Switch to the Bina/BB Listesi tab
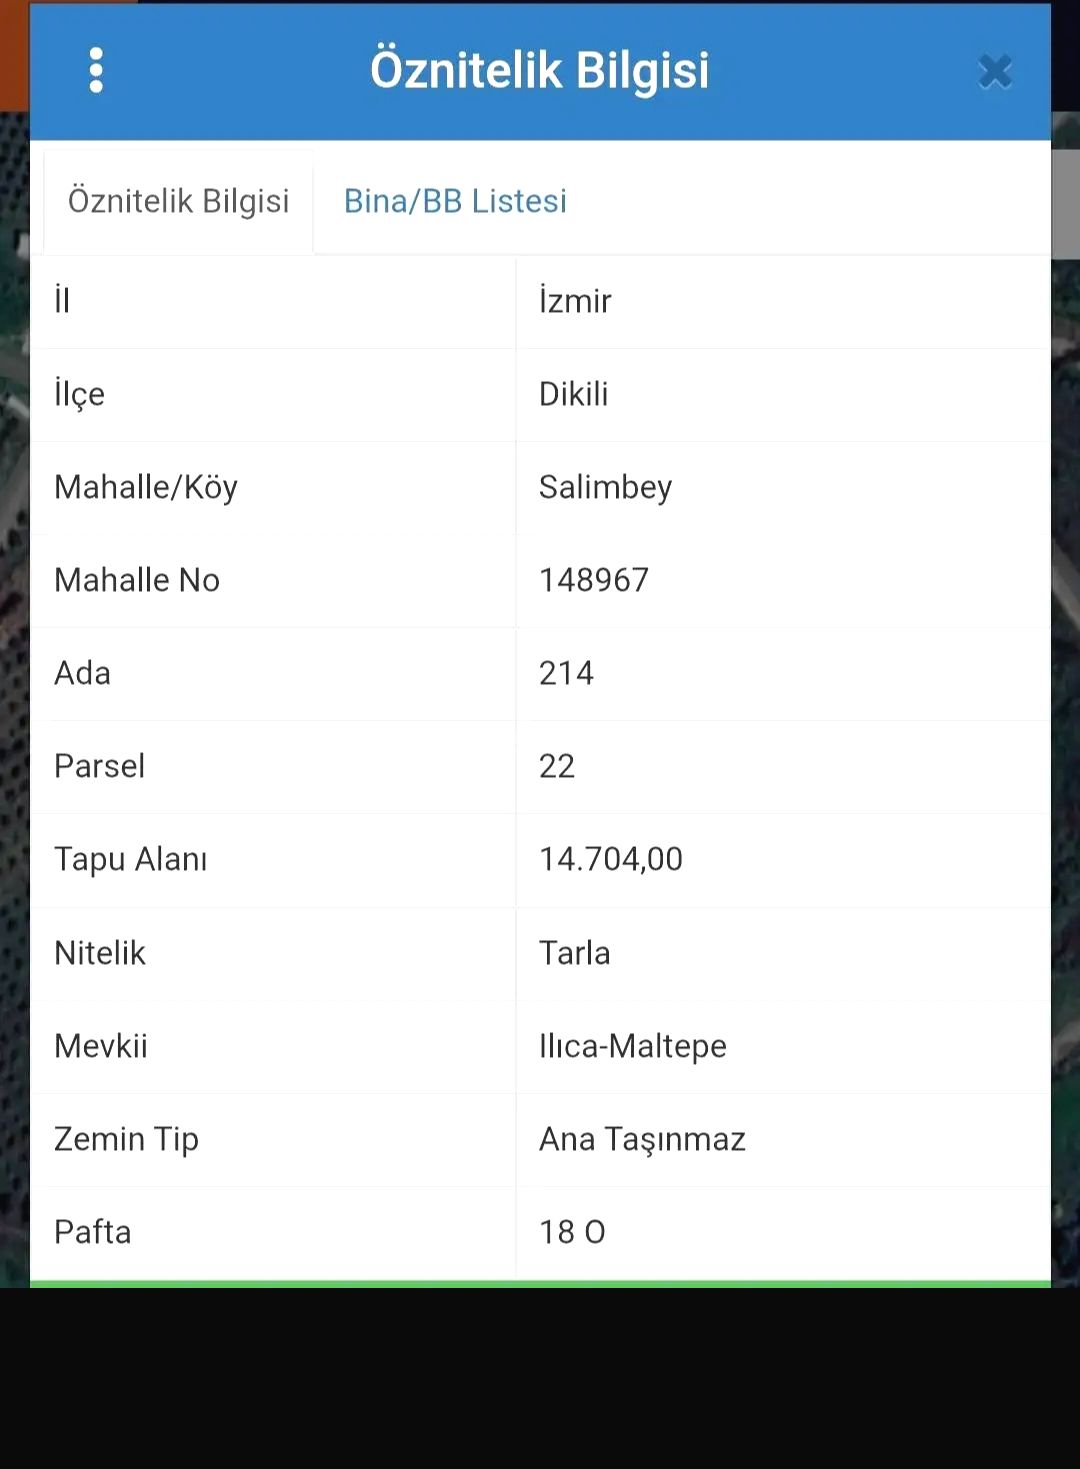The height and width of the screenshot is (1469, 1080). [455, 201]
